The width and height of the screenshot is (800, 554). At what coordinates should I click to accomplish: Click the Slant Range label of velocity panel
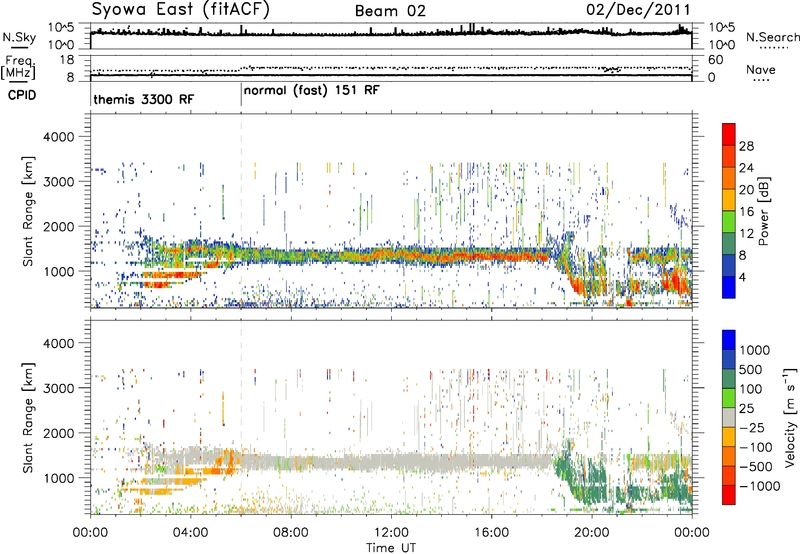tap(28, 417)
